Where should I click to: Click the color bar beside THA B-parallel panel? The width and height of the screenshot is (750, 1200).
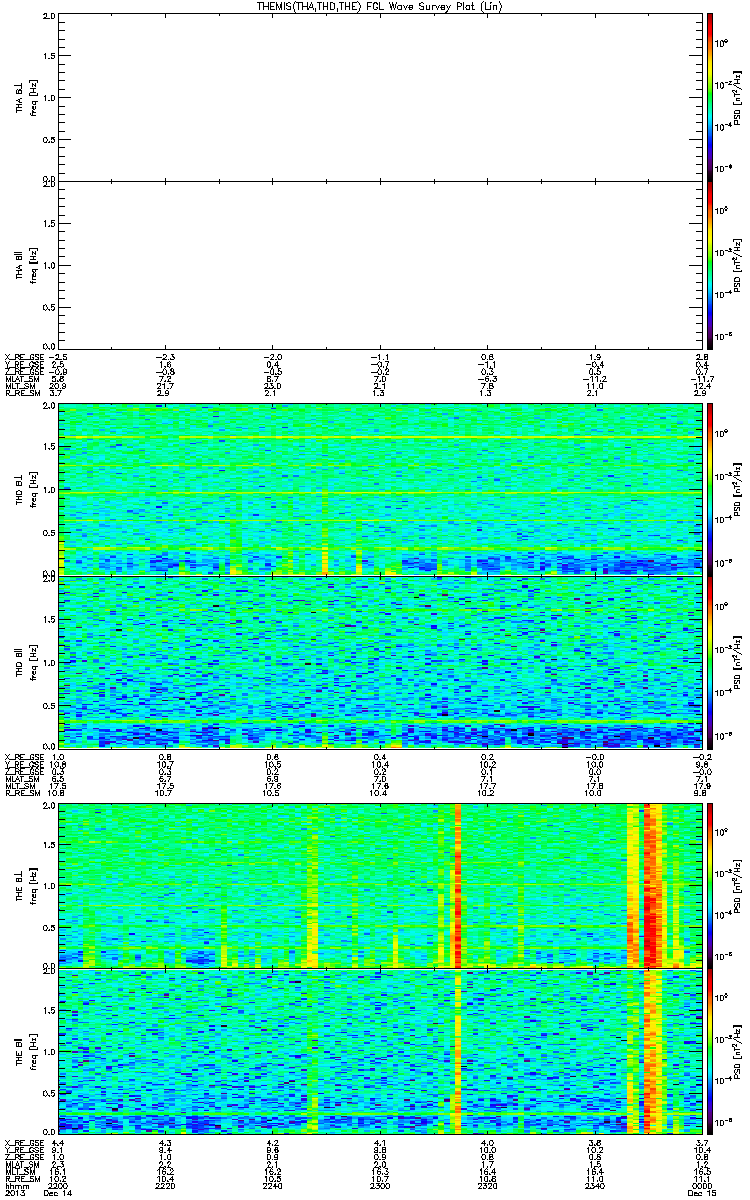710,264
